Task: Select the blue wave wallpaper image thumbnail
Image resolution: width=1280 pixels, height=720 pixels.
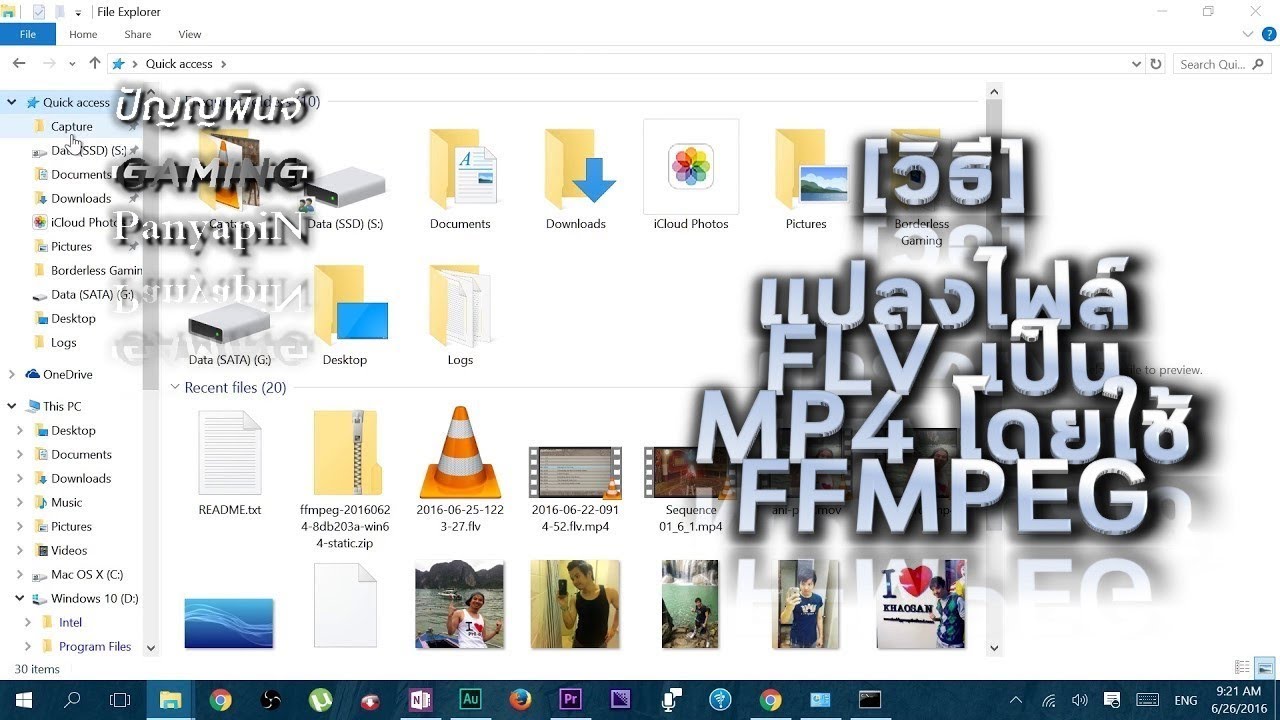Action: click(x=229, y=623)
